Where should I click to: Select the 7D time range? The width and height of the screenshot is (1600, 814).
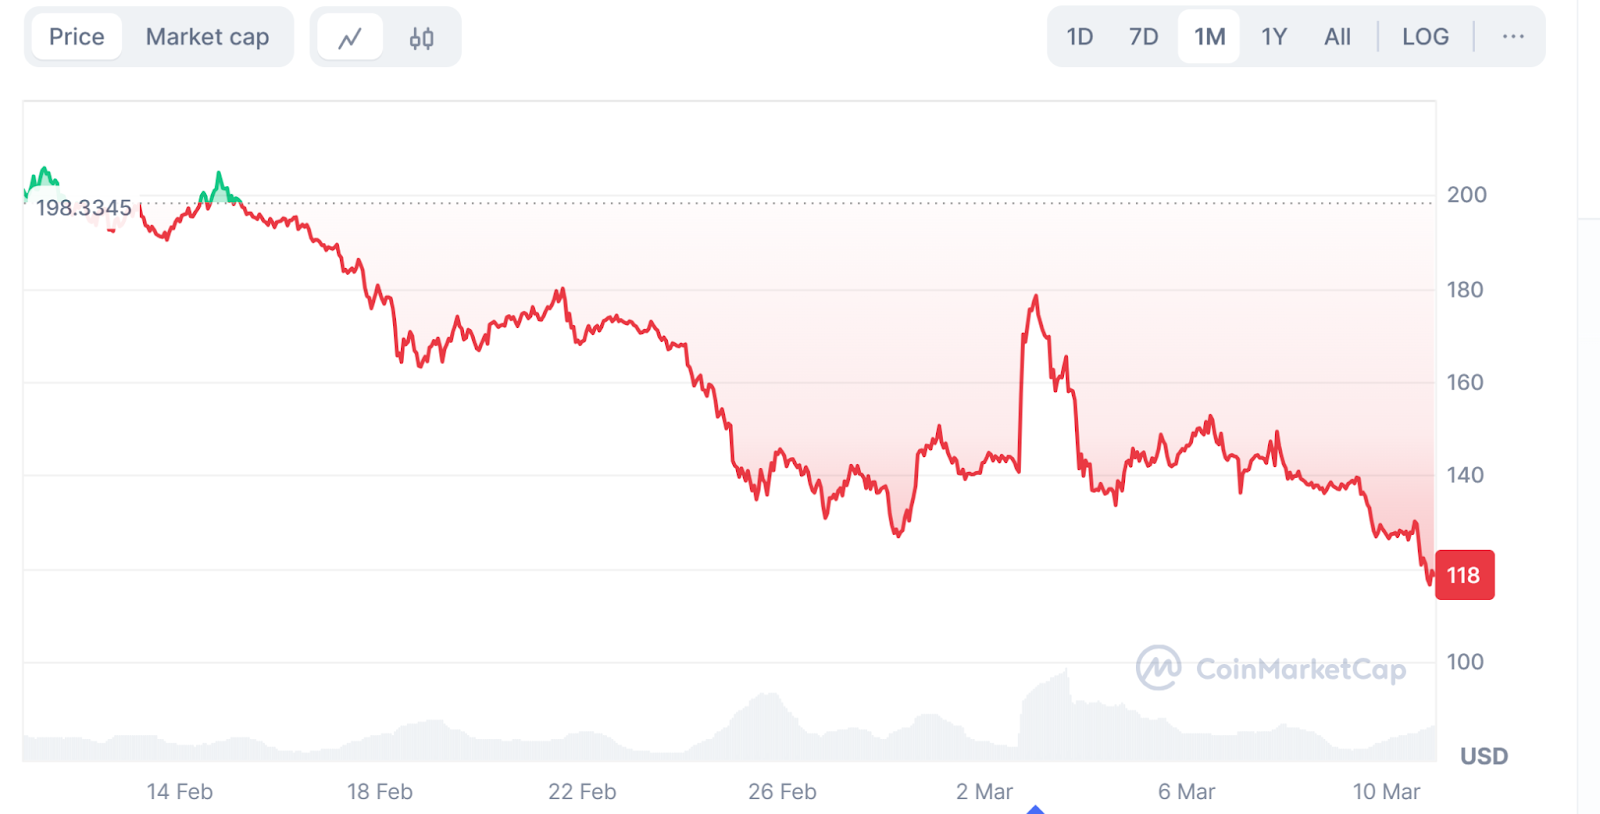(1143, 37)
